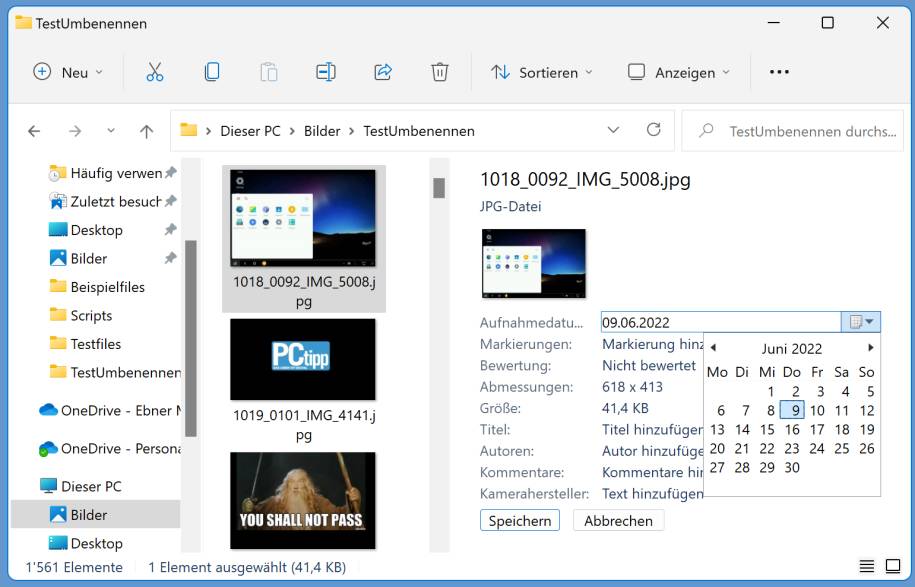
Task: Open the Neu dropdown menu
Action: (x=67, y=72)
